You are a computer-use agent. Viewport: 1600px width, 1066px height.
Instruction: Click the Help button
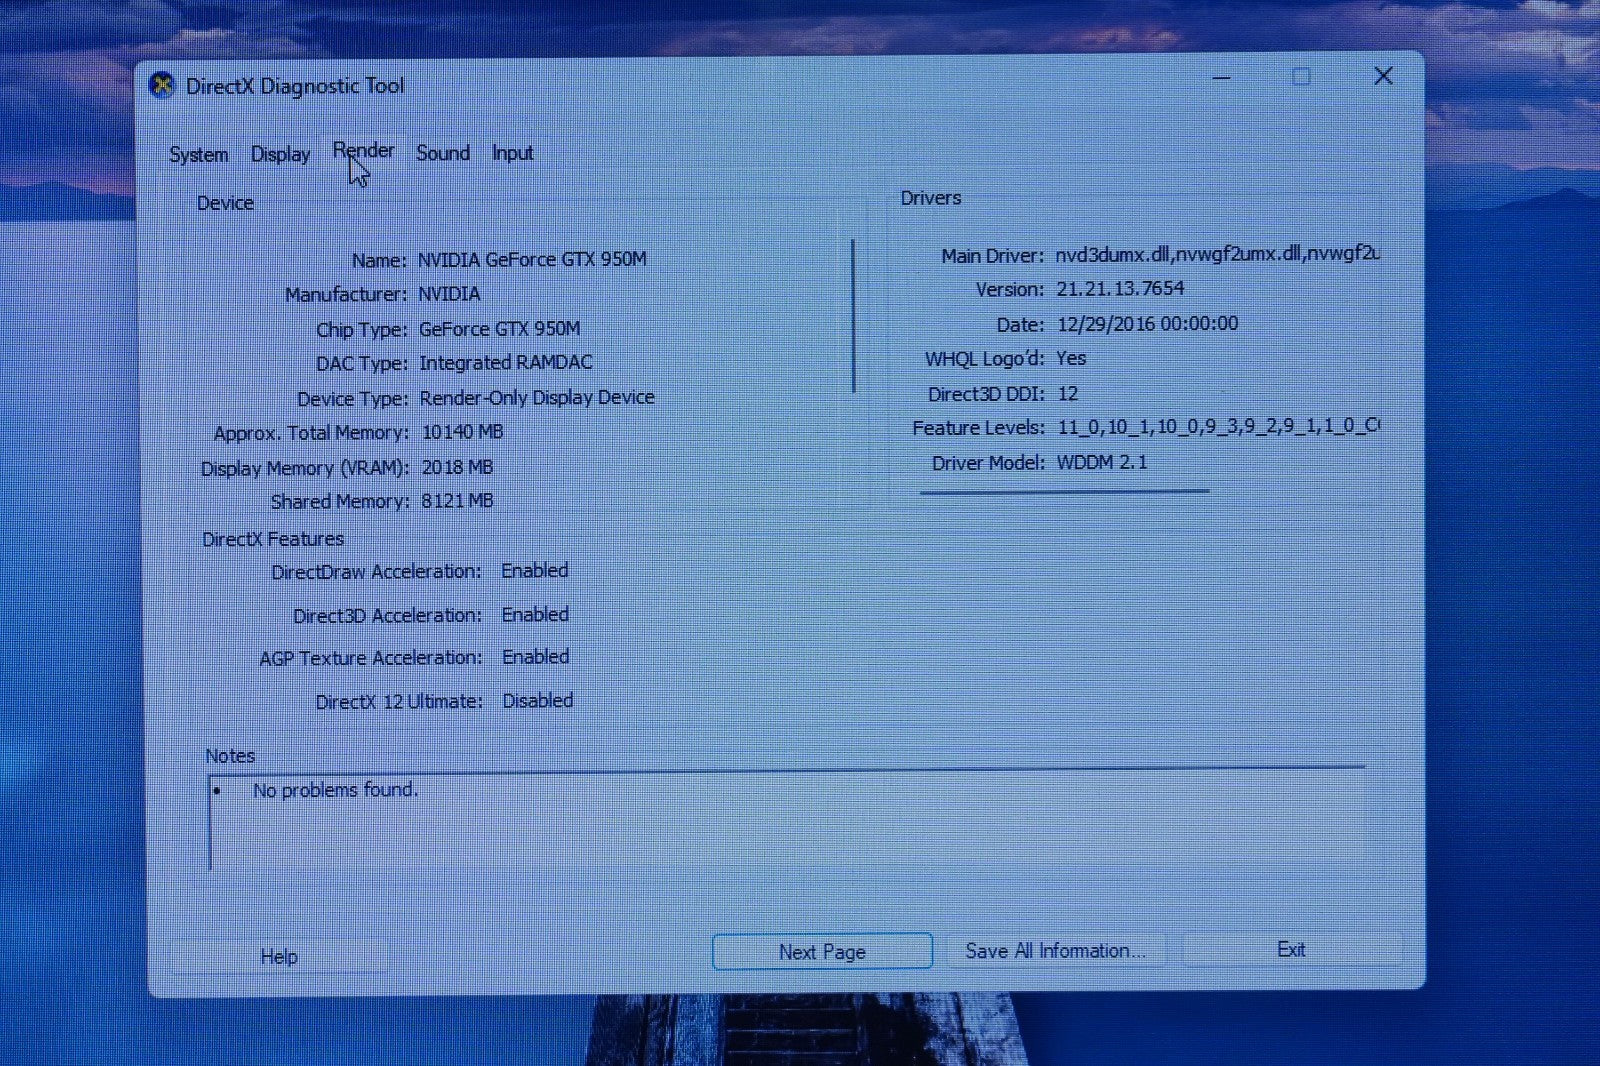(279, 956)
